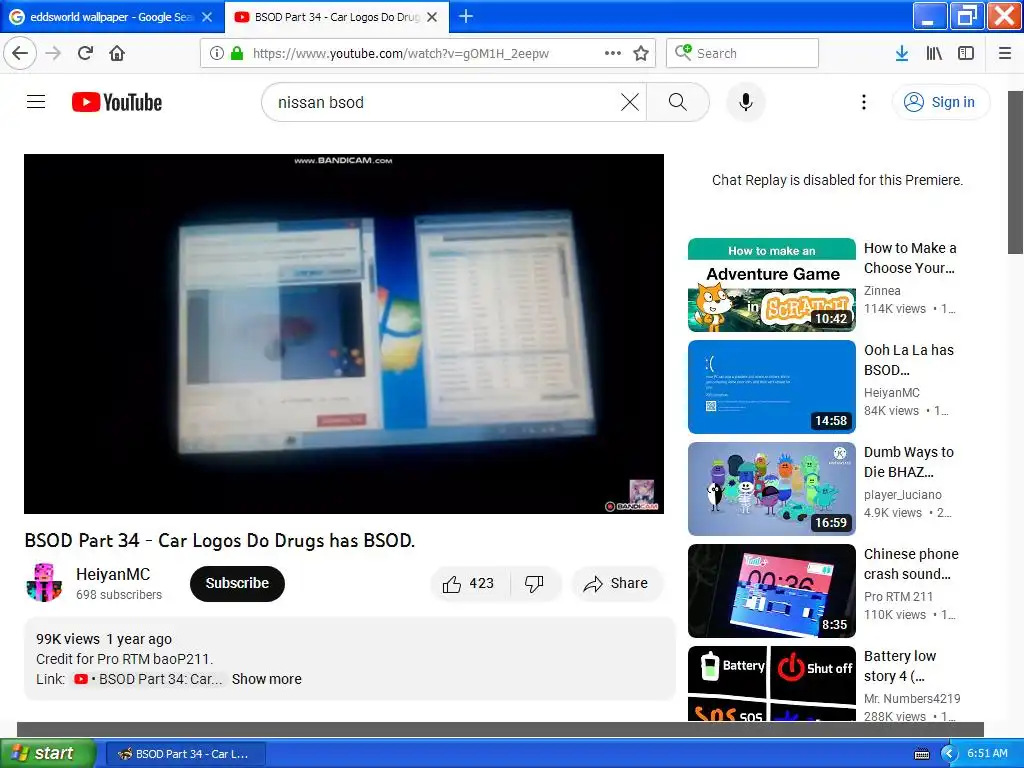The image size is (1024, 768).
Task: Show hidden tray icons arrow
Action: (948, 754)
